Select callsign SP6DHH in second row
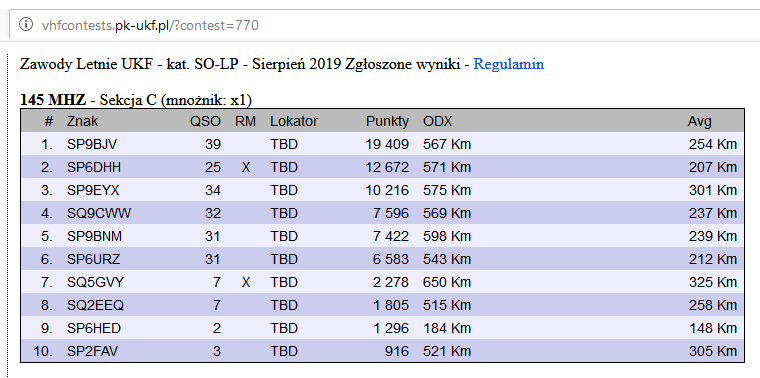Image resolution: width=760 pixels, height=378 pixels. tap(94, 168)
